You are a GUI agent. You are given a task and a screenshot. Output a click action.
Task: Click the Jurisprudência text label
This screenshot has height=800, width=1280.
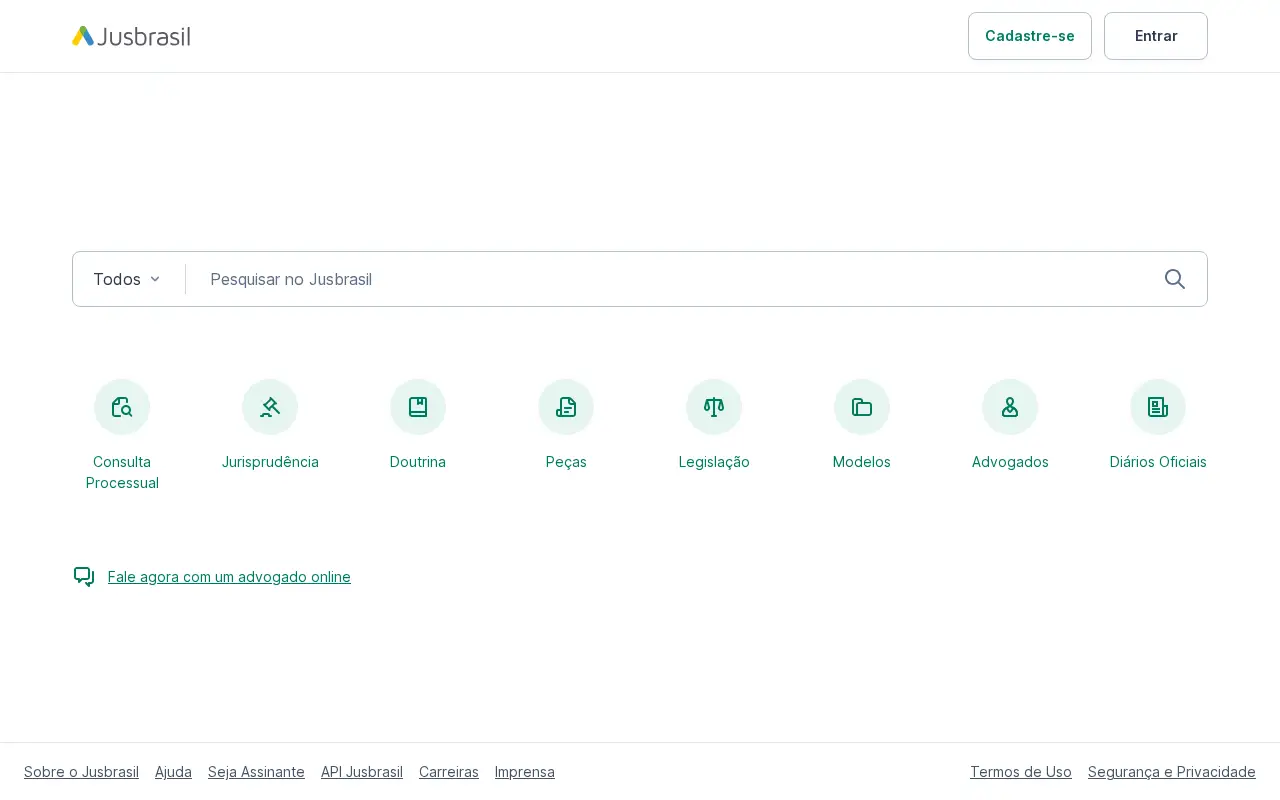click(270, 462)
